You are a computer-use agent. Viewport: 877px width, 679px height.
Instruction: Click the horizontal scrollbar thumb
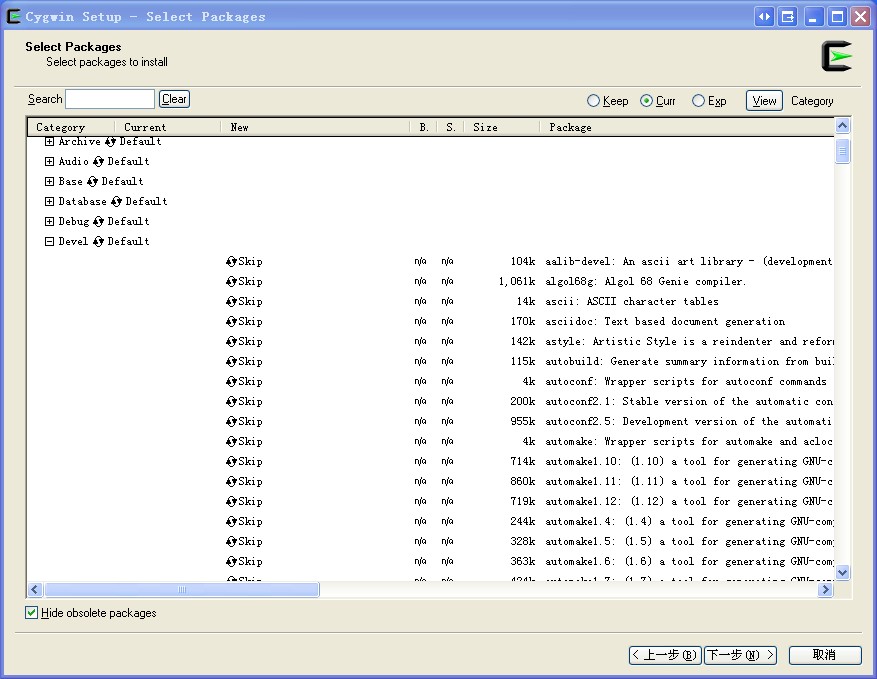(x=181, y=590)
